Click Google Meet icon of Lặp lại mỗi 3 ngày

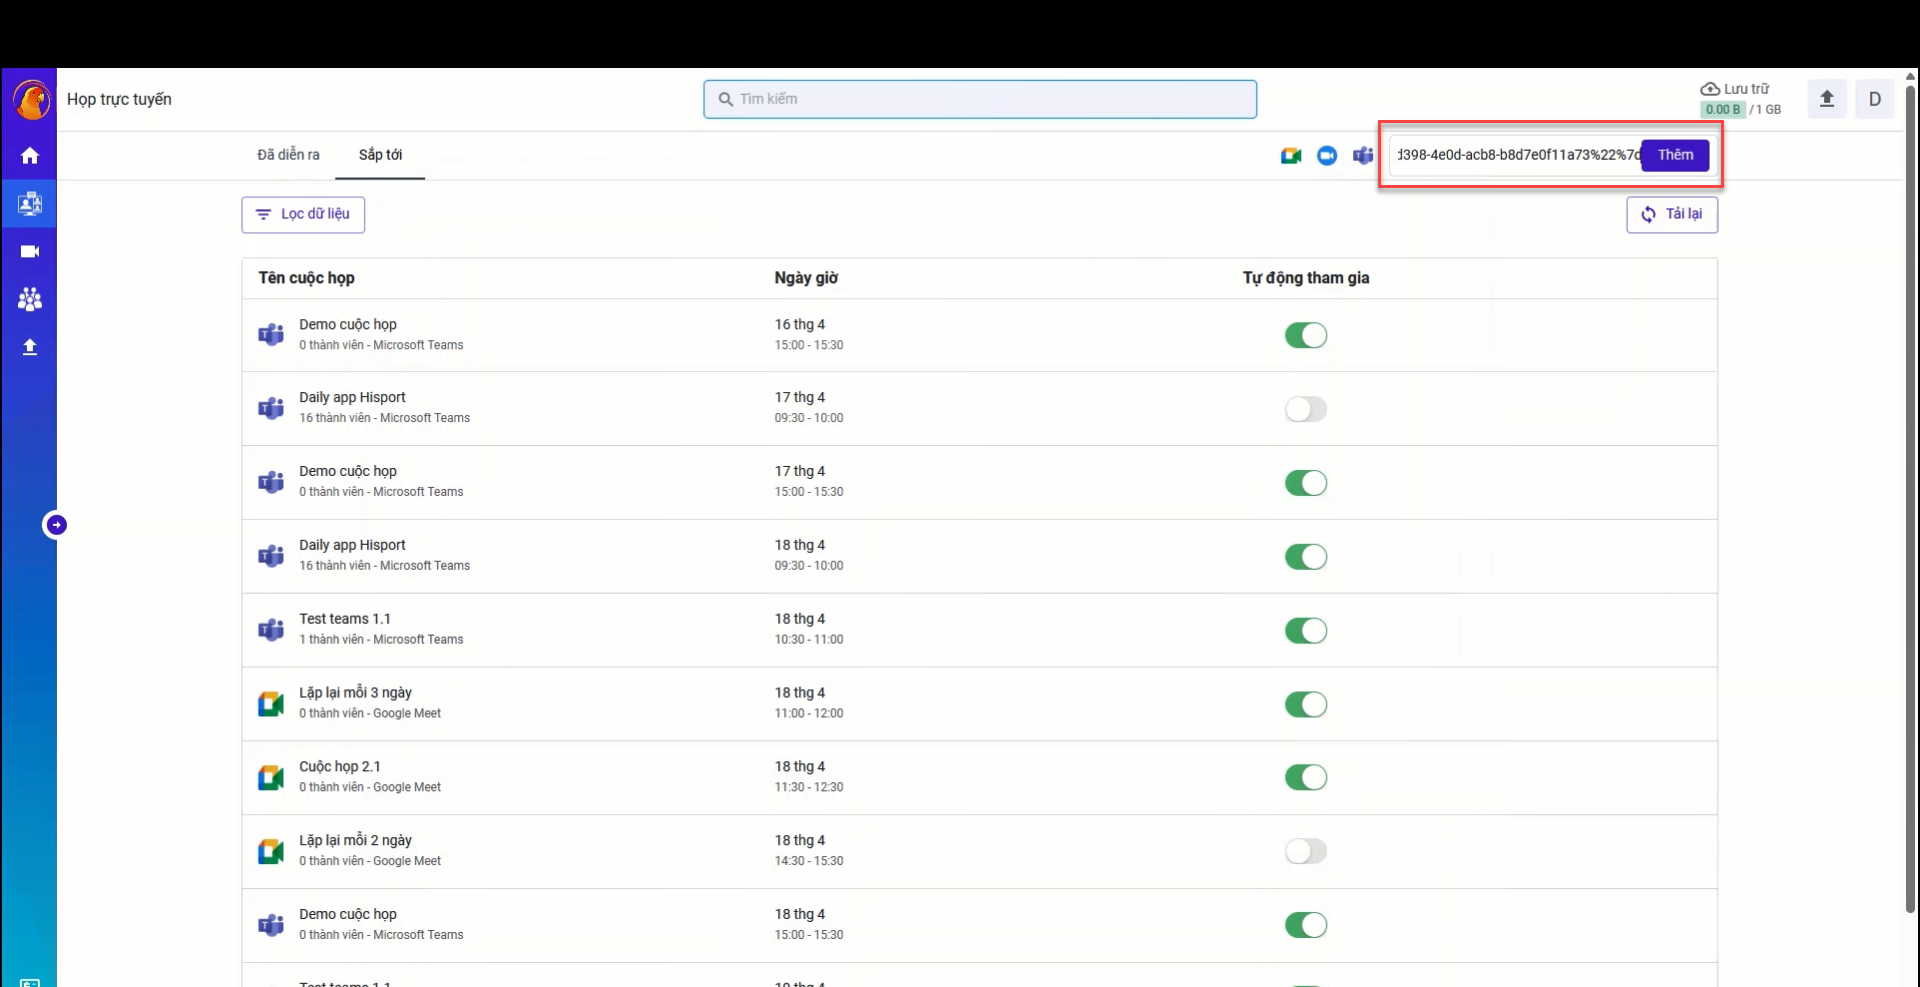click(x=271, y=704)
